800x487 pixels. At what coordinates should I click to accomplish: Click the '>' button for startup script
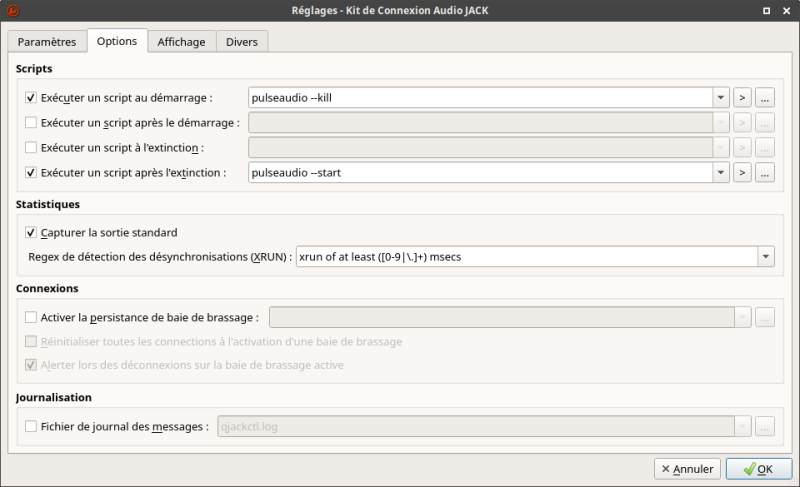pyautogui.click(x=742, y=97)
